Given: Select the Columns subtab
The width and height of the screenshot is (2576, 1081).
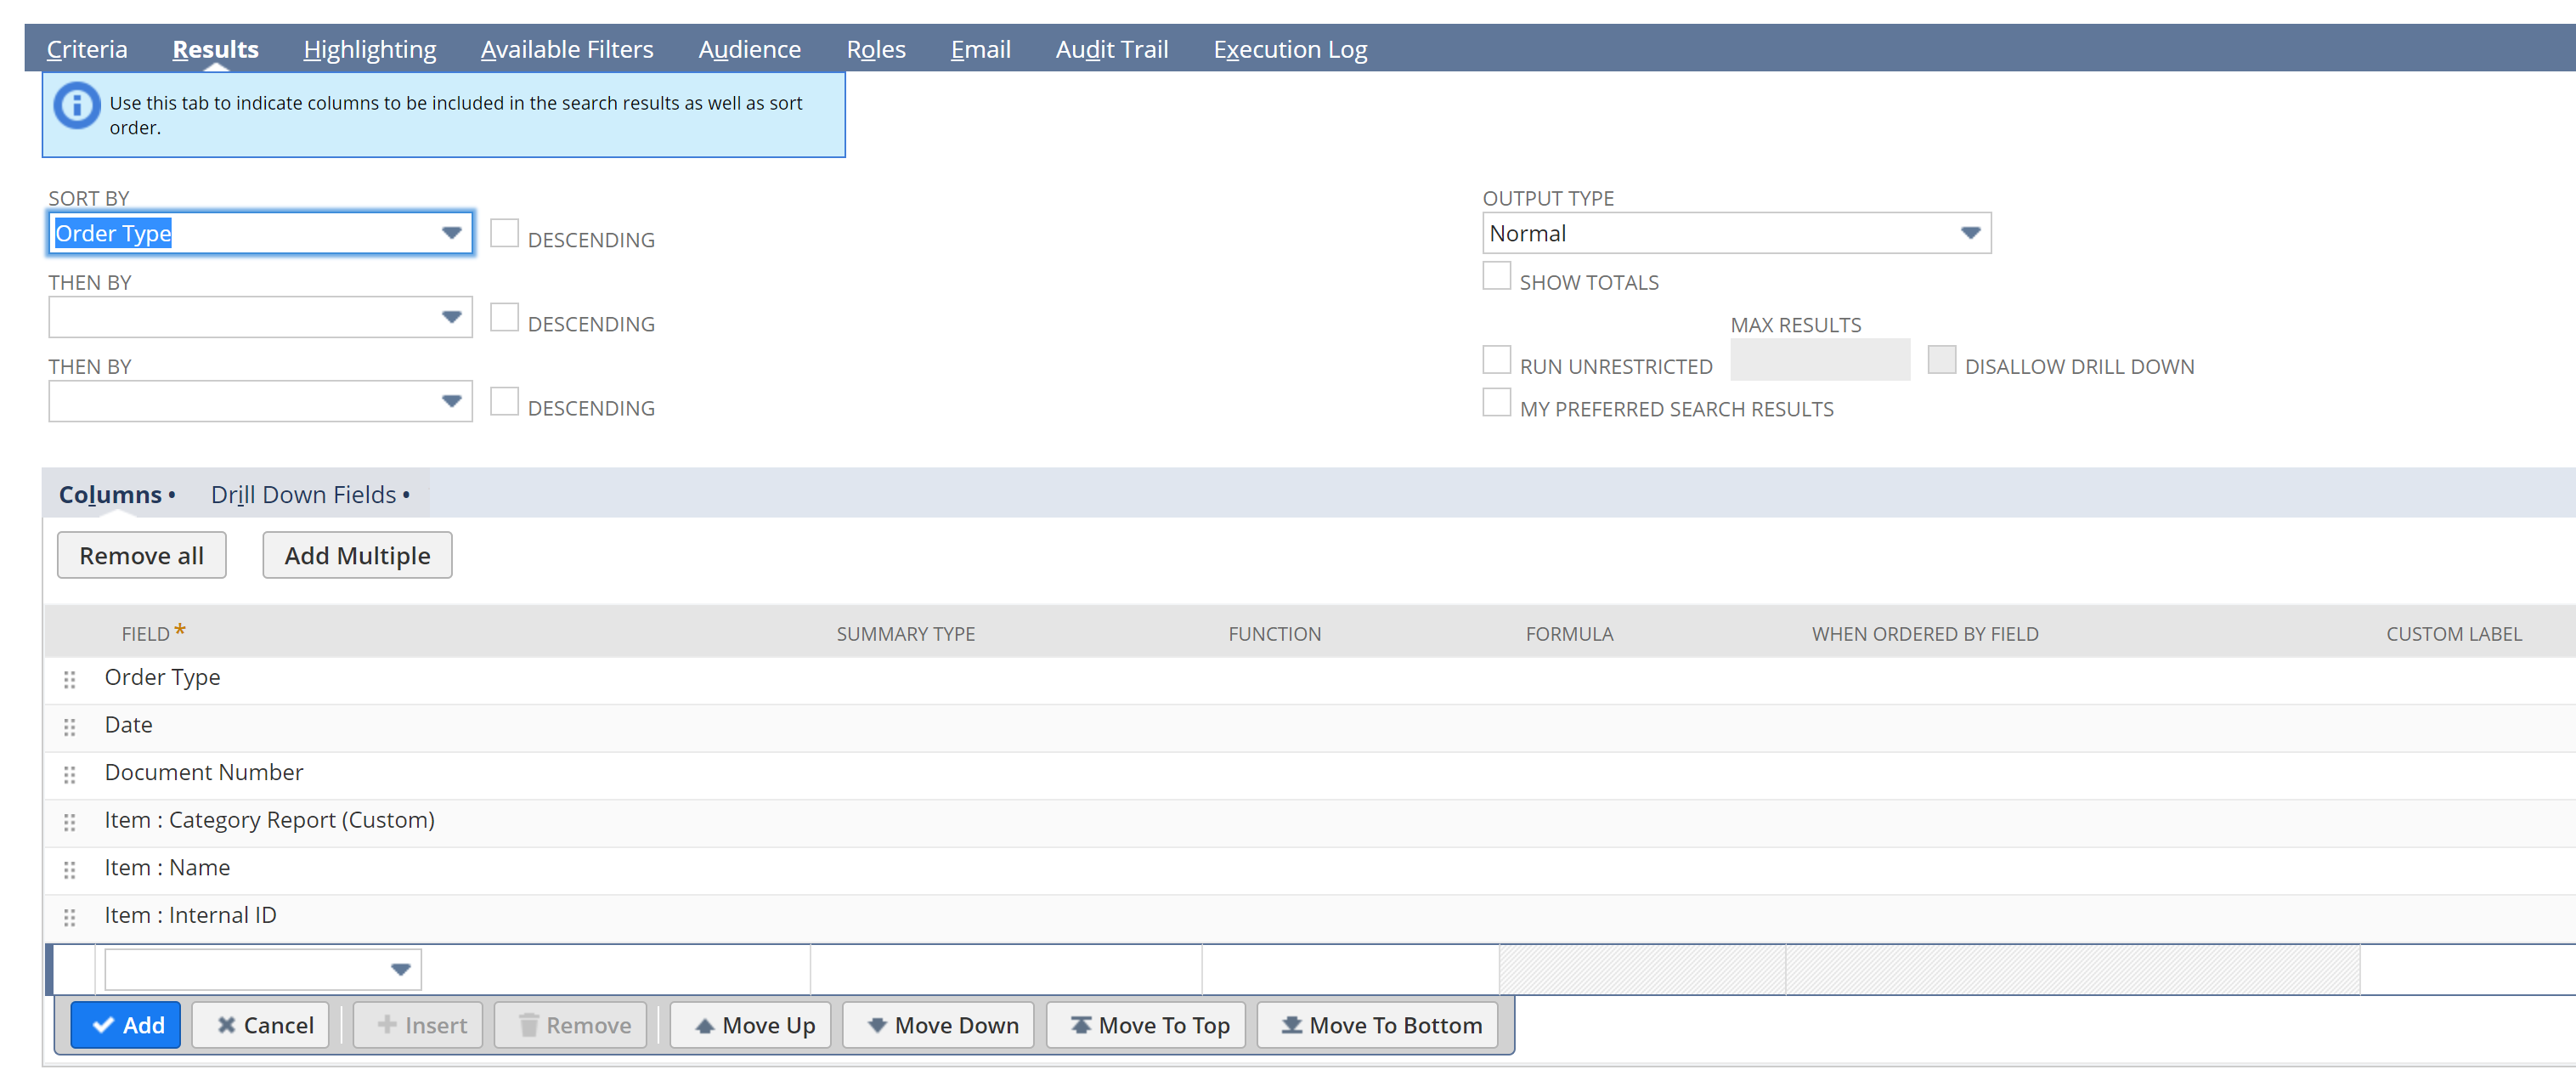Looking at the screenshot, I should point(116,494).
